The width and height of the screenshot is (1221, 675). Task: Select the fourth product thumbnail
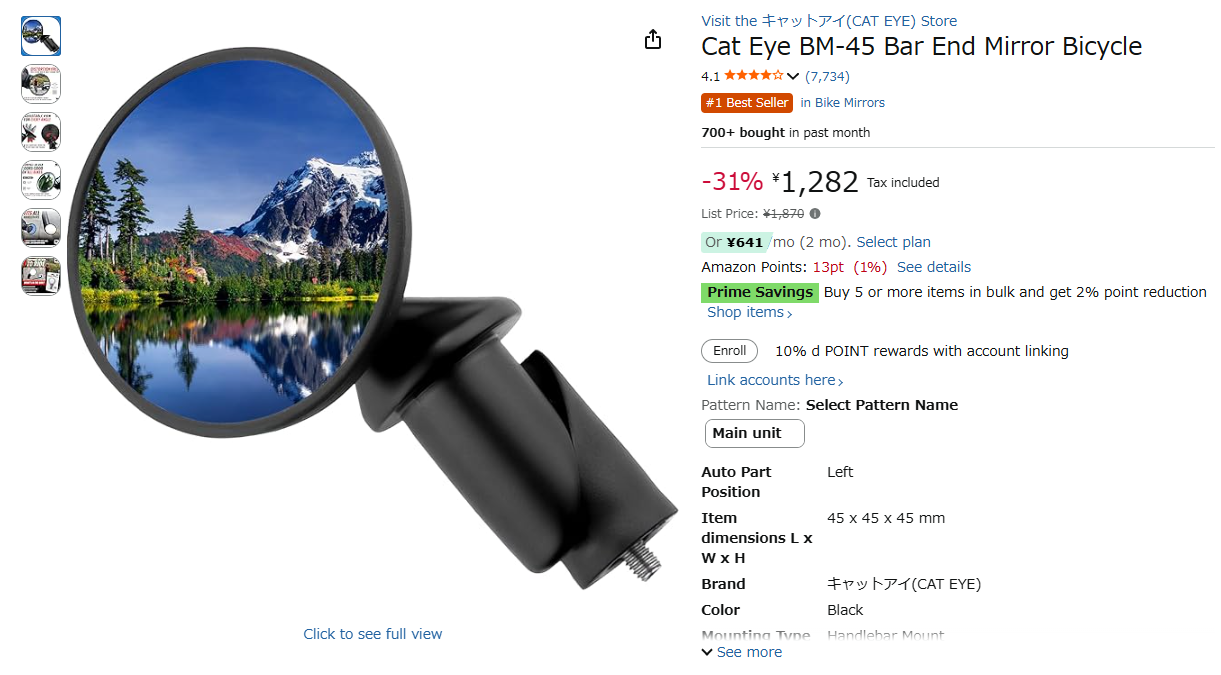pyautogui.click(x=41, y=180)
